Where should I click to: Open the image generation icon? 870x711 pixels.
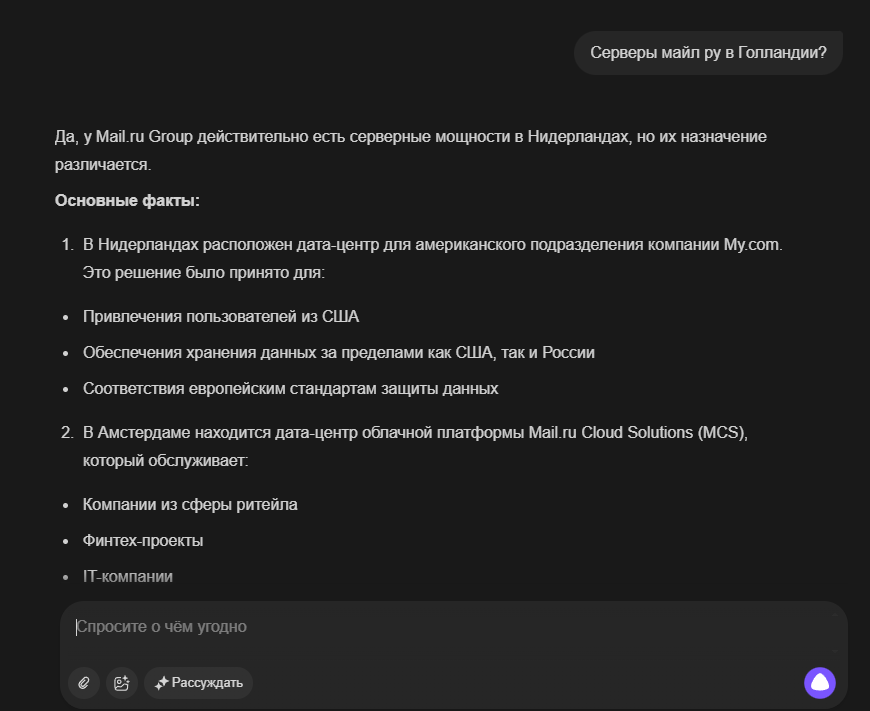pyautogui.click(x=122, y=683)
